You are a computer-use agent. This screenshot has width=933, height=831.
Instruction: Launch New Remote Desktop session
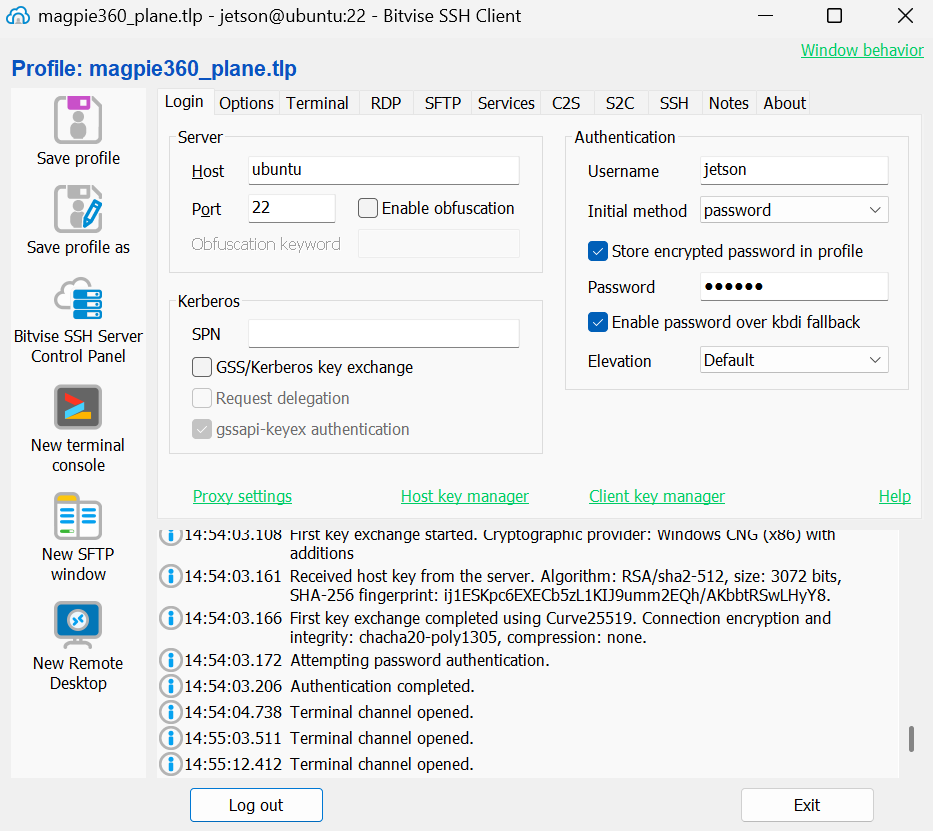(x=78, y=625)
